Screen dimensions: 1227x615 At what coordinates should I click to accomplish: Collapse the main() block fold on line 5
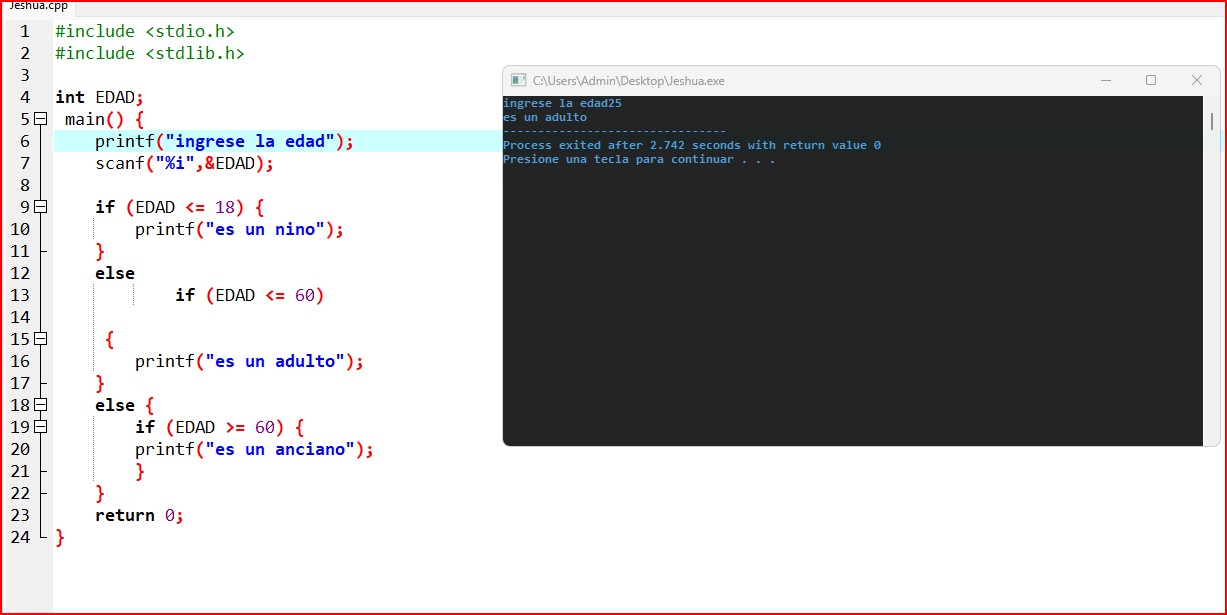click(41, 119)
